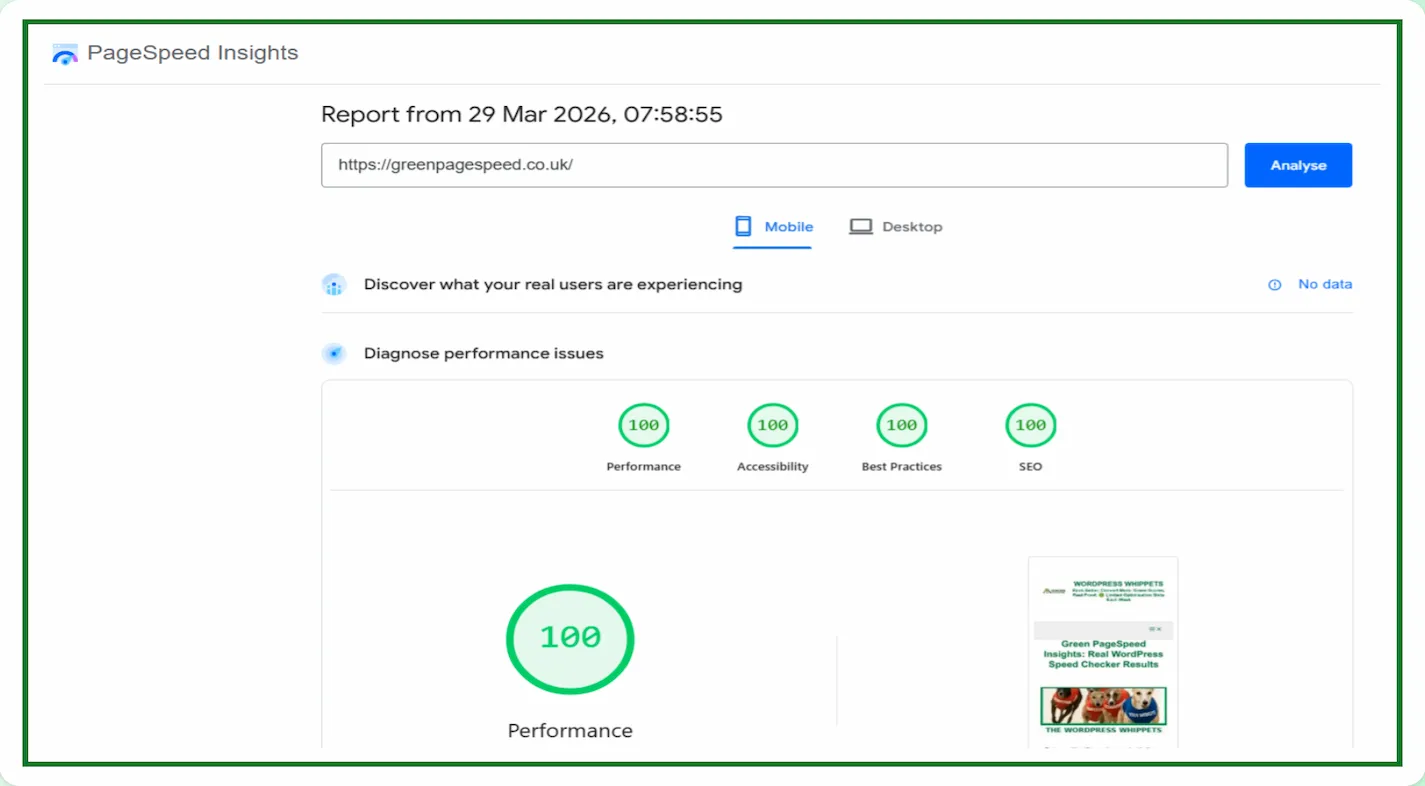Click the info icon beside No data

point(1275,285)
